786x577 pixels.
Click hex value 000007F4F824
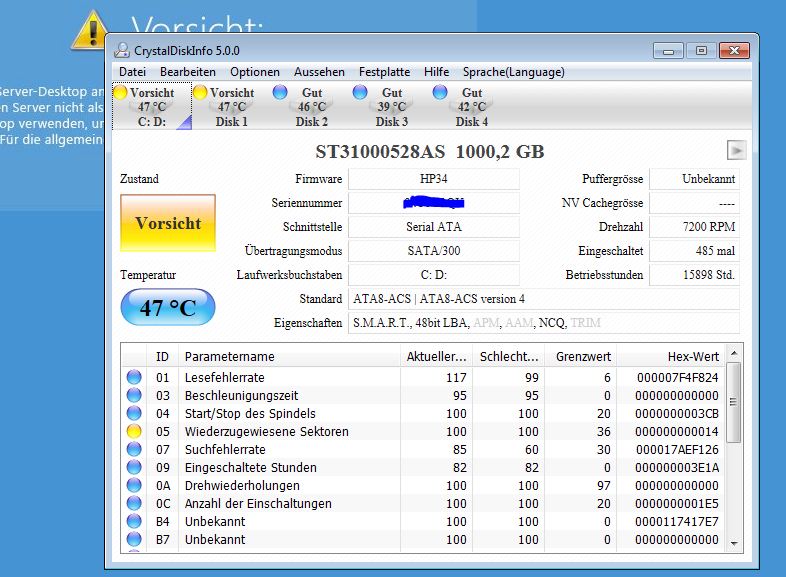678,377
